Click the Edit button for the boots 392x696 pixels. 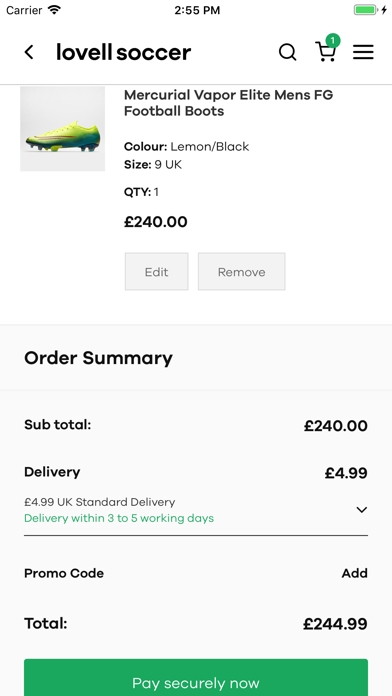tap(156, 272)
